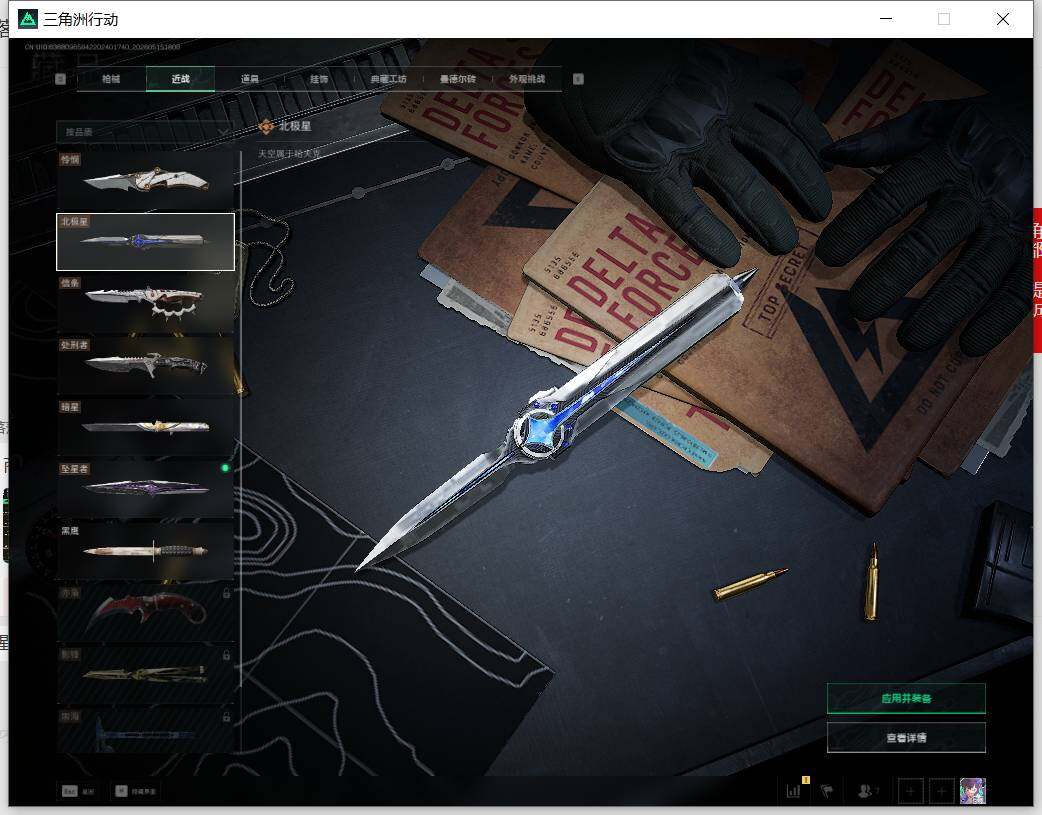The height and width of the screenshot is (815, 1042).
Task: Select the locked blue axe skin
Action: coord(145,731)
